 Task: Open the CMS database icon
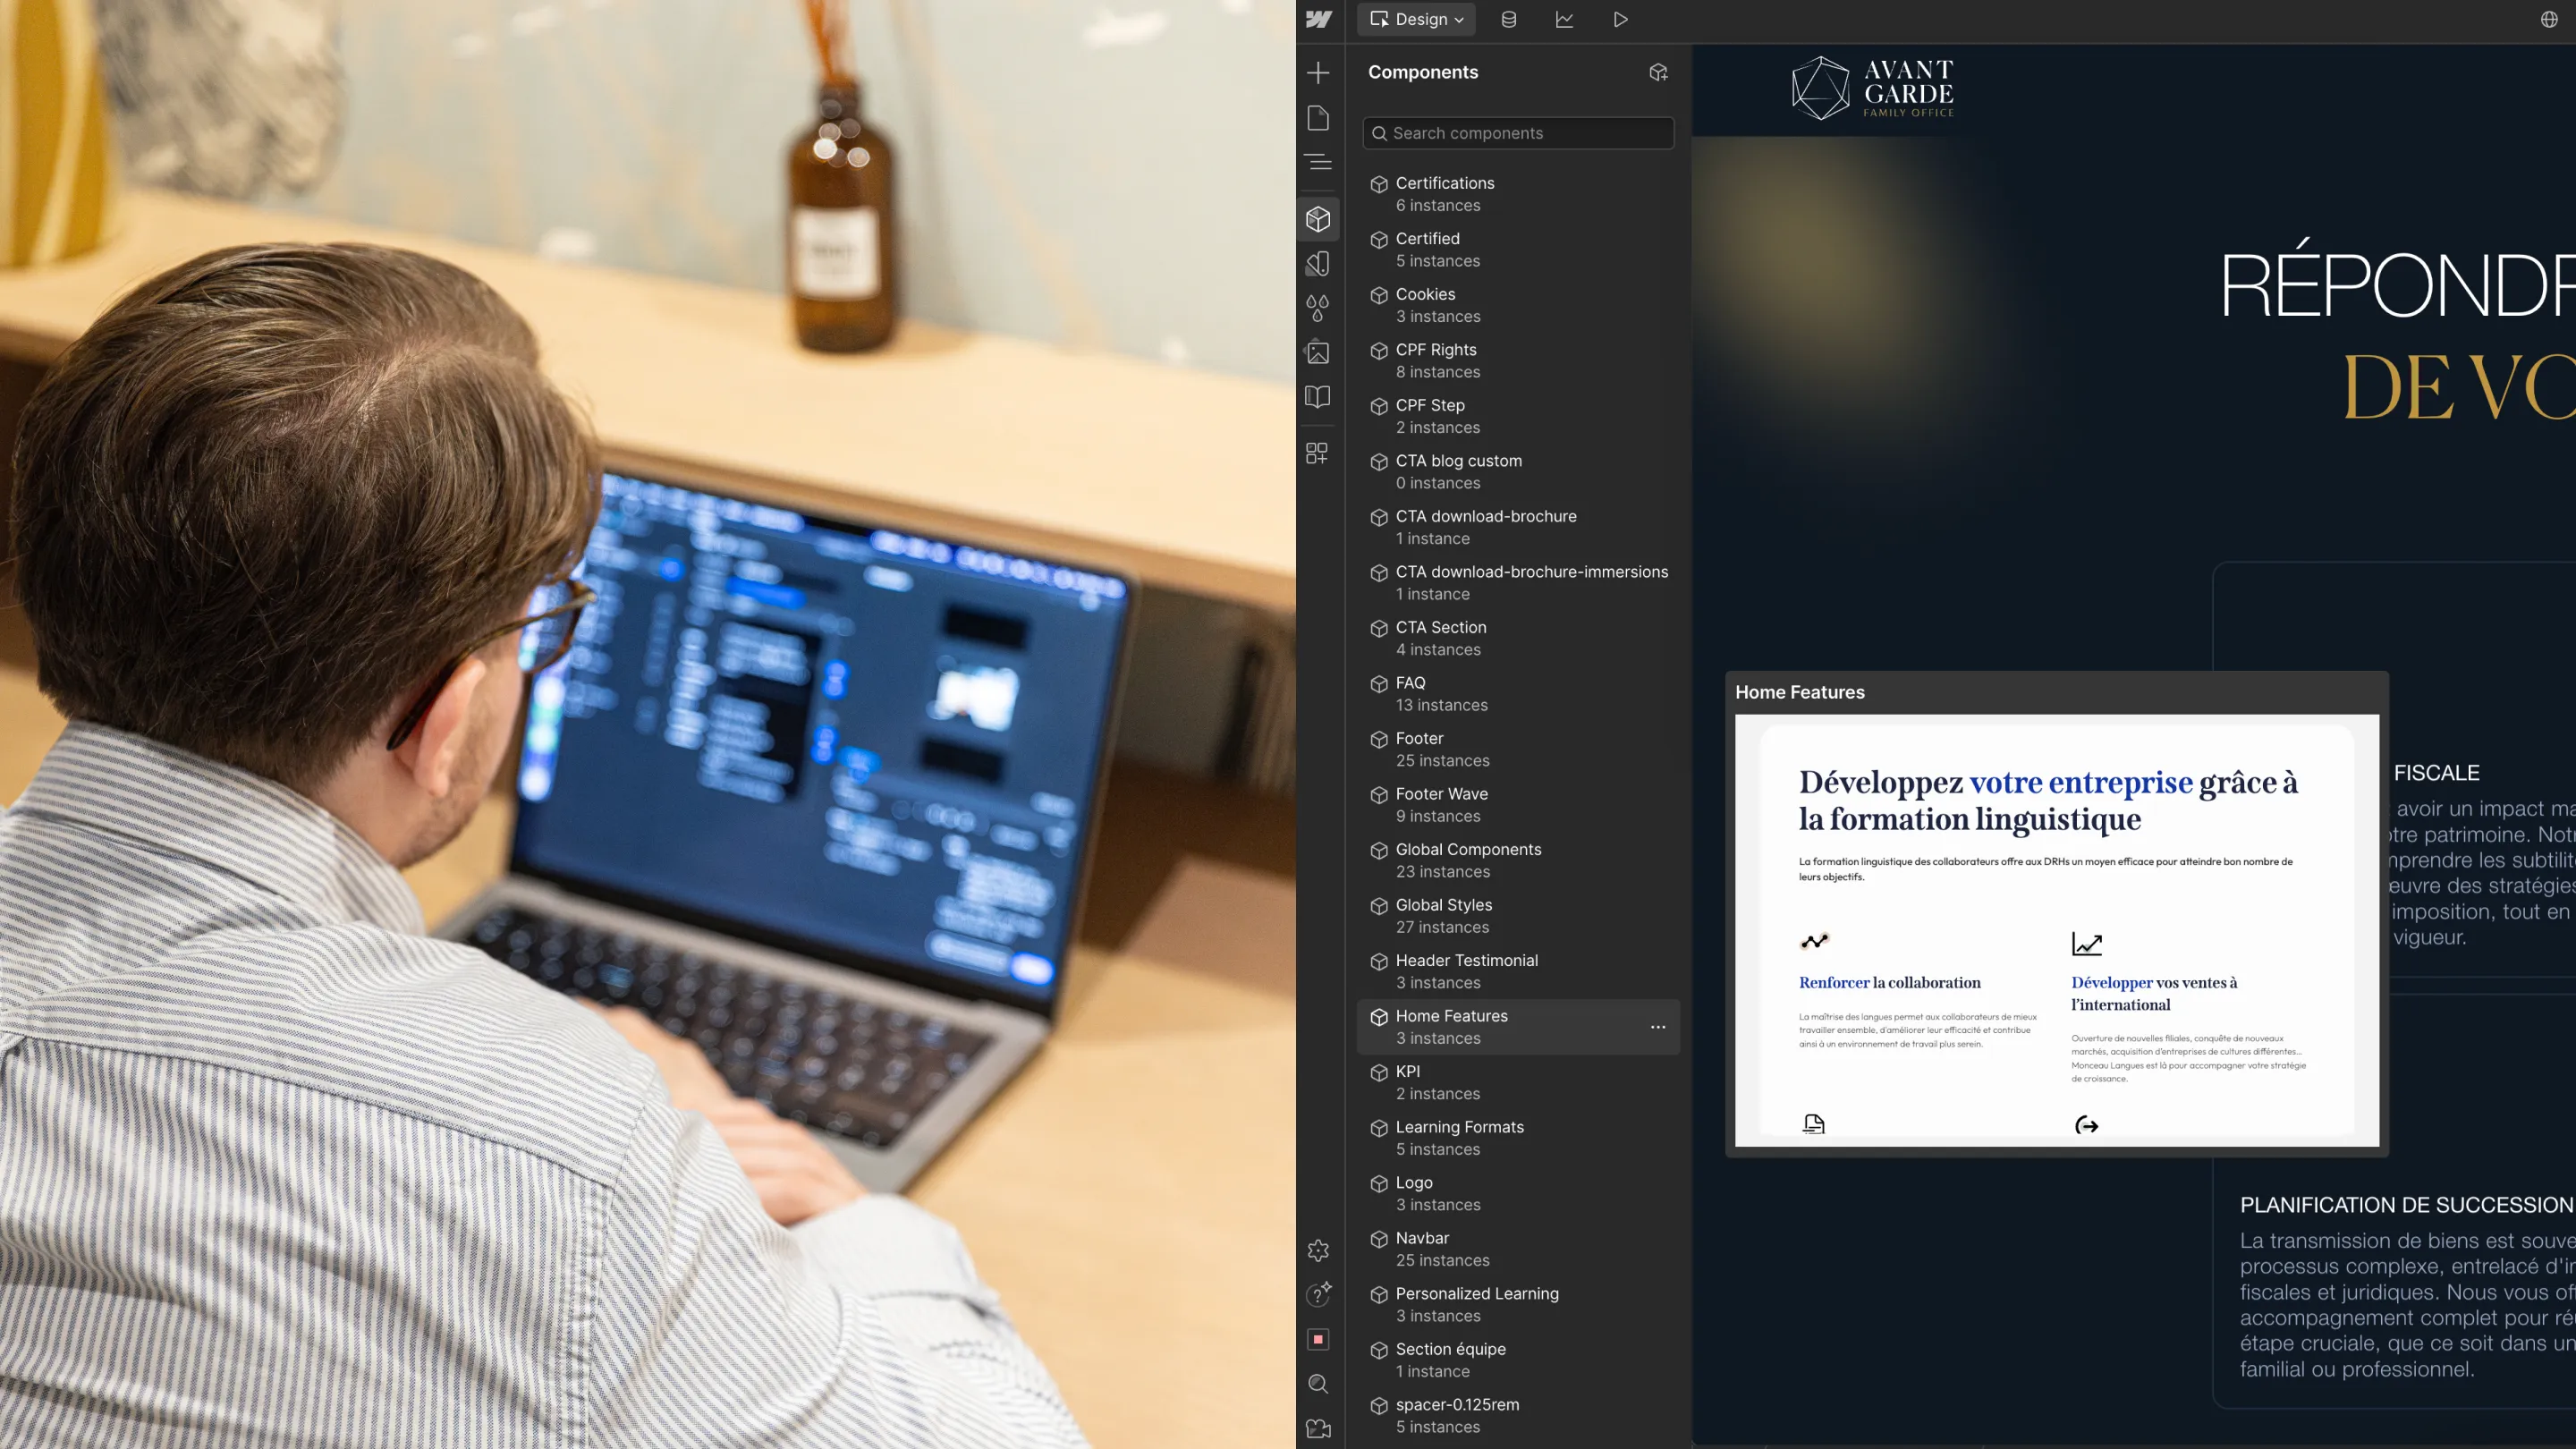coord(1508,20)
